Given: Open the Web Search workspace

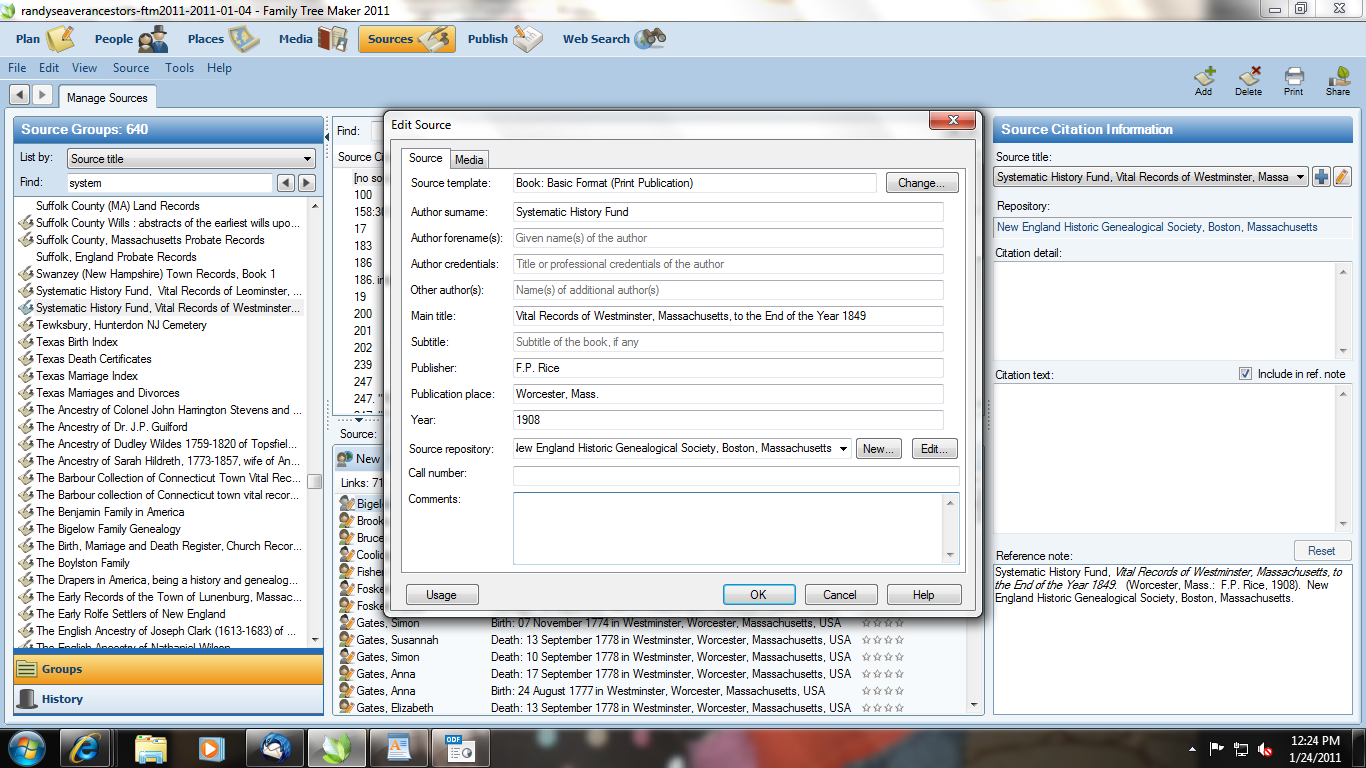Looking at the screenshot, I should (x=614, y=39).
